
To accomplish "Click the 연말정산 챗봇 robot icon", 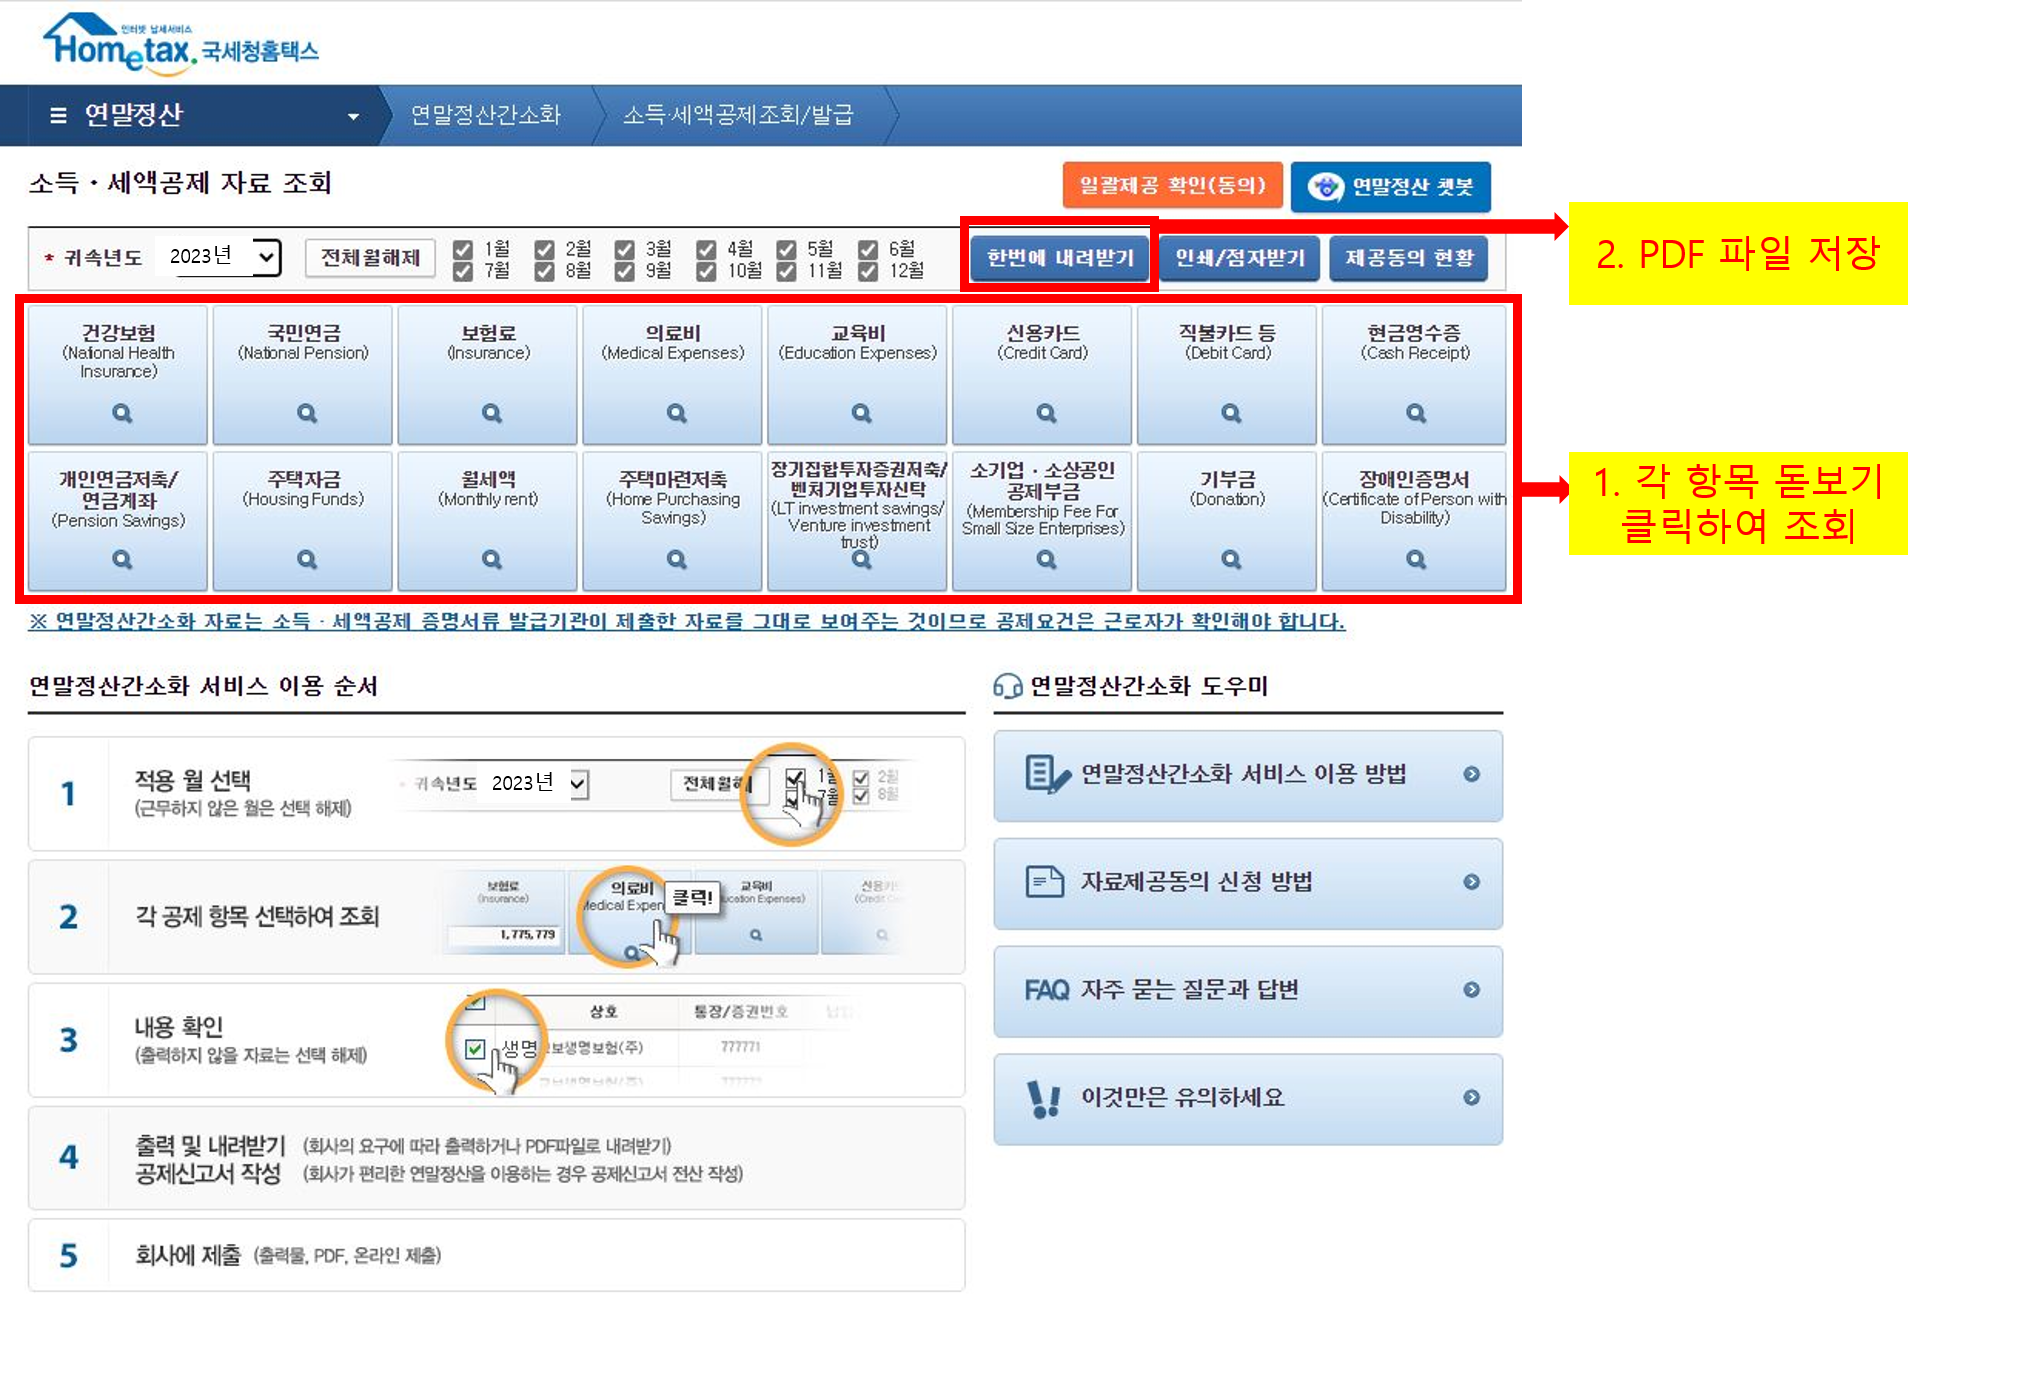I will [x=1326, y=187].
